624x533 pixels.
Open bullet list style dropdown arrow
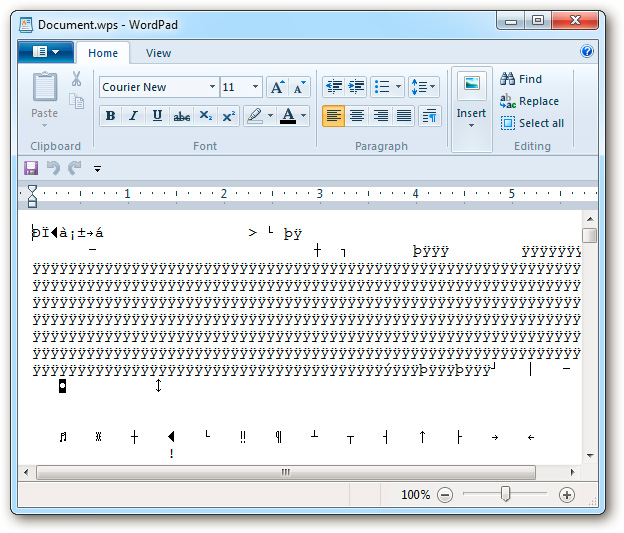[398, 86]
